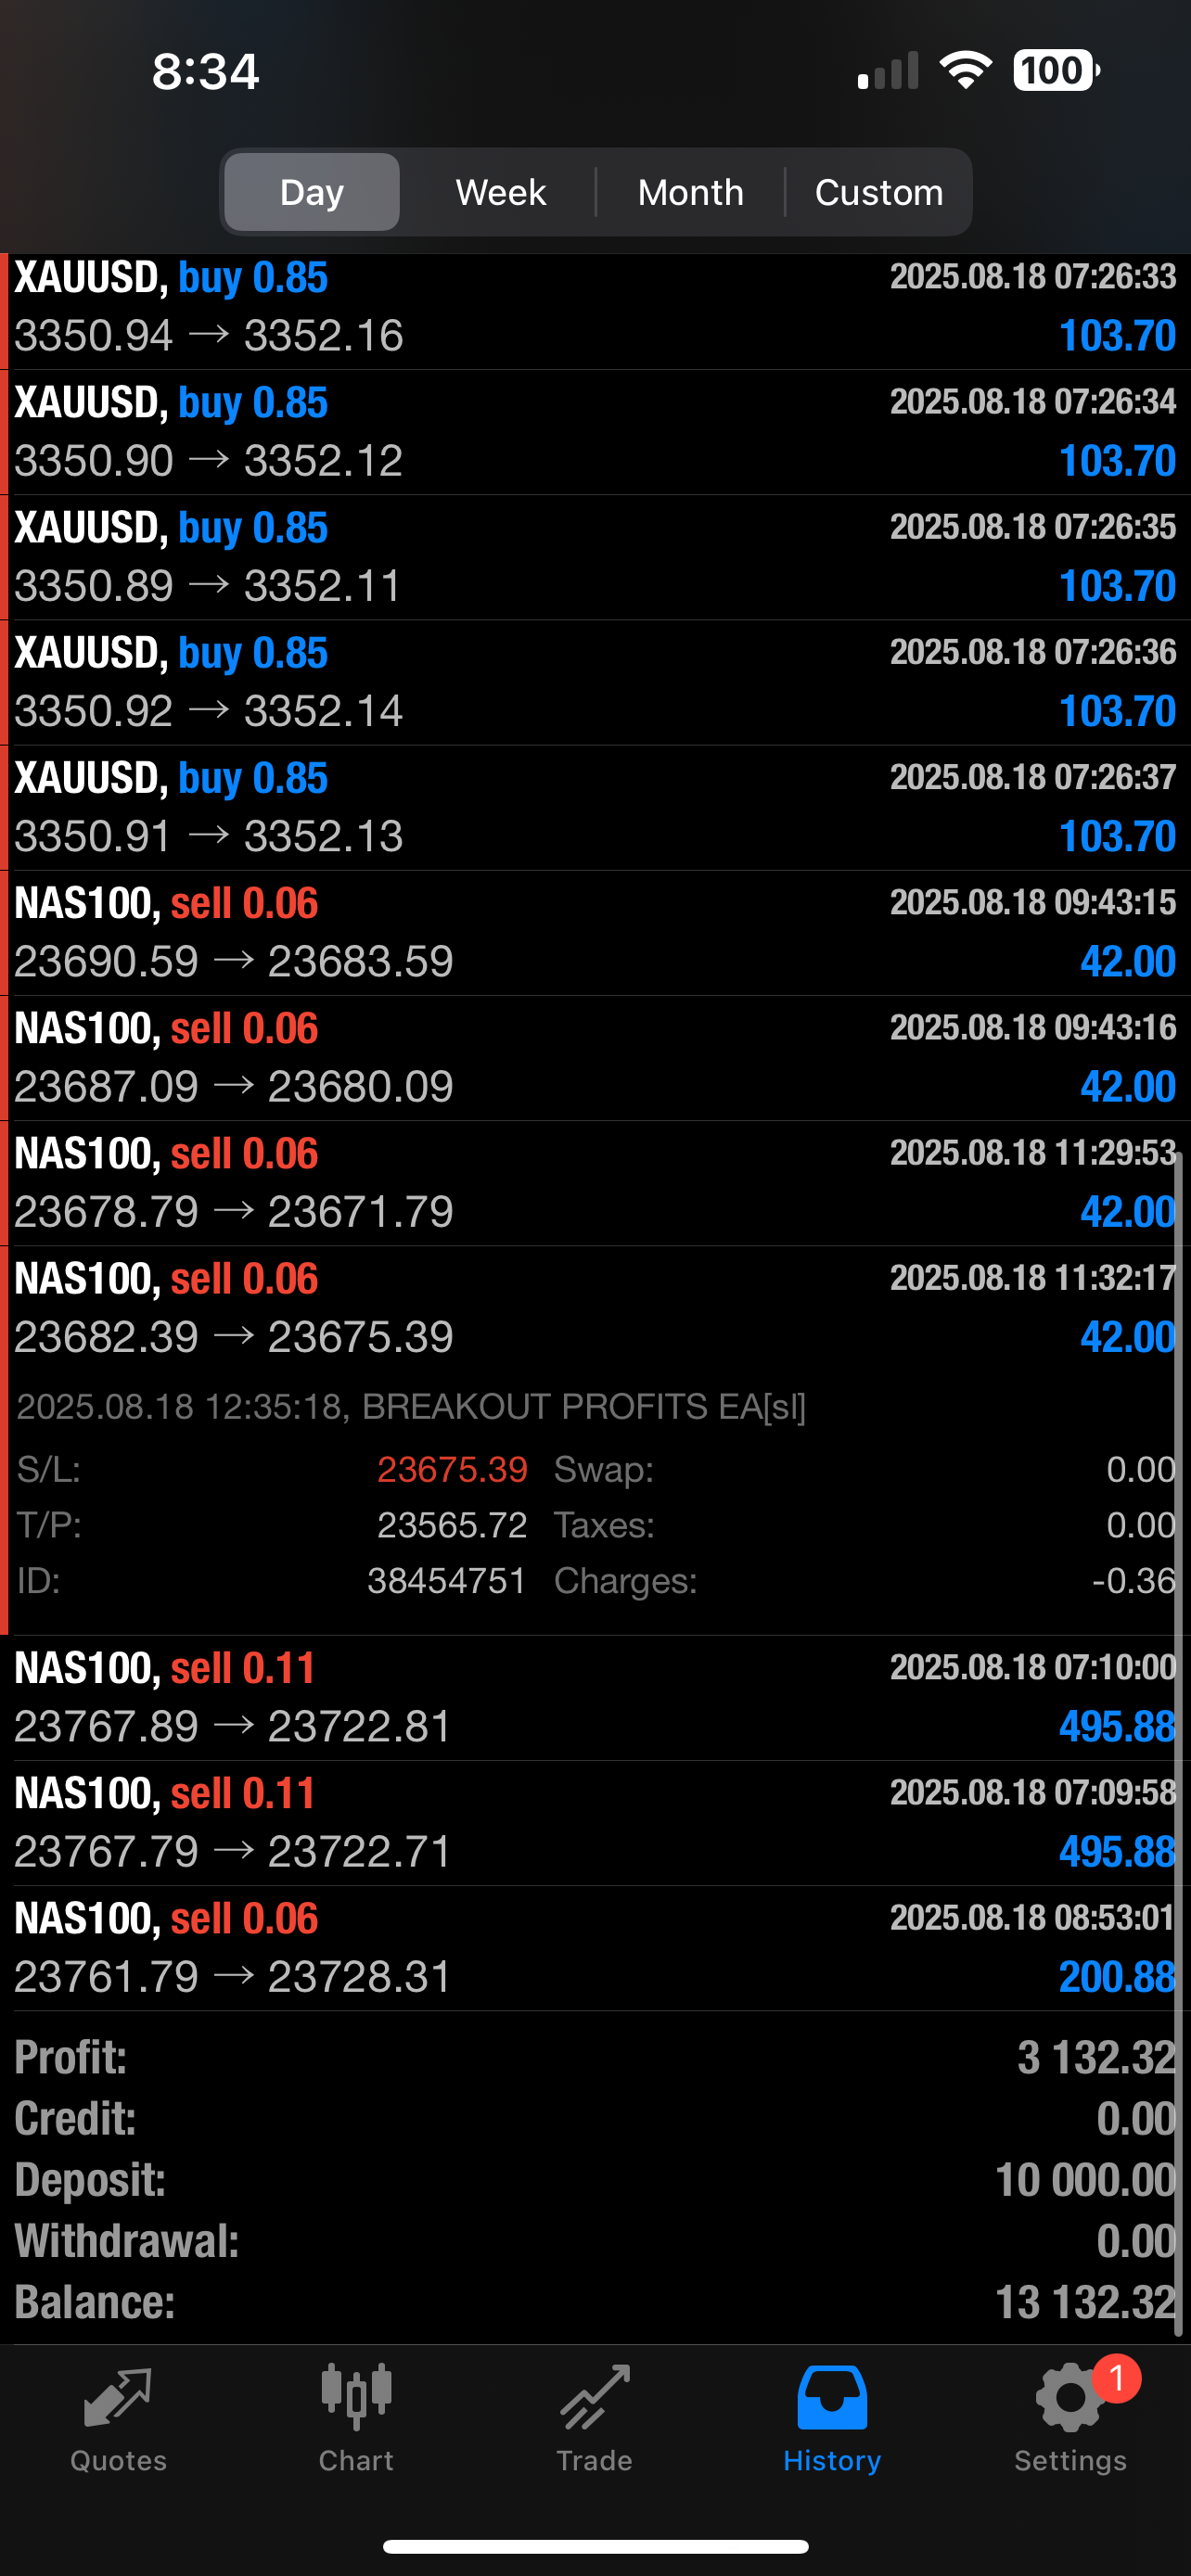This screenshot has height=2576, width=1191.
Task: Open the Quotes tab icon
Action: pos(118,2399)
